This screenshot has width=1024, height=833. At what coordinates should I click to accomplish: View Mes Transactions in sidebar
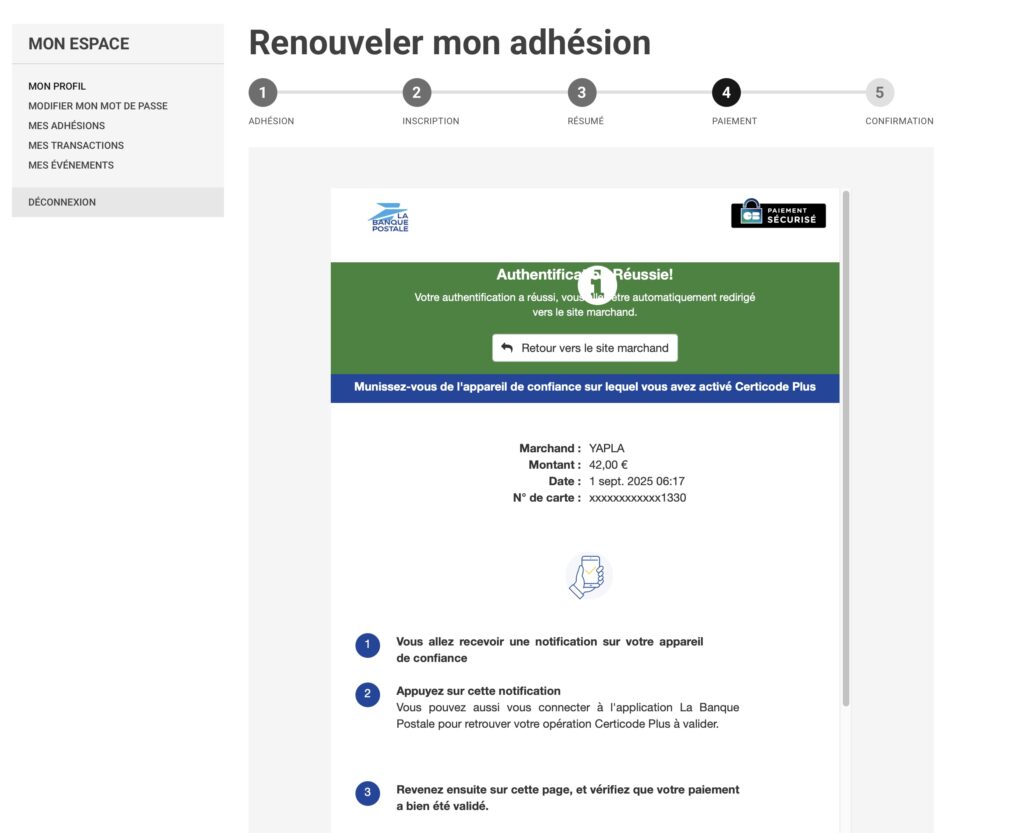[x=76, y=146]
